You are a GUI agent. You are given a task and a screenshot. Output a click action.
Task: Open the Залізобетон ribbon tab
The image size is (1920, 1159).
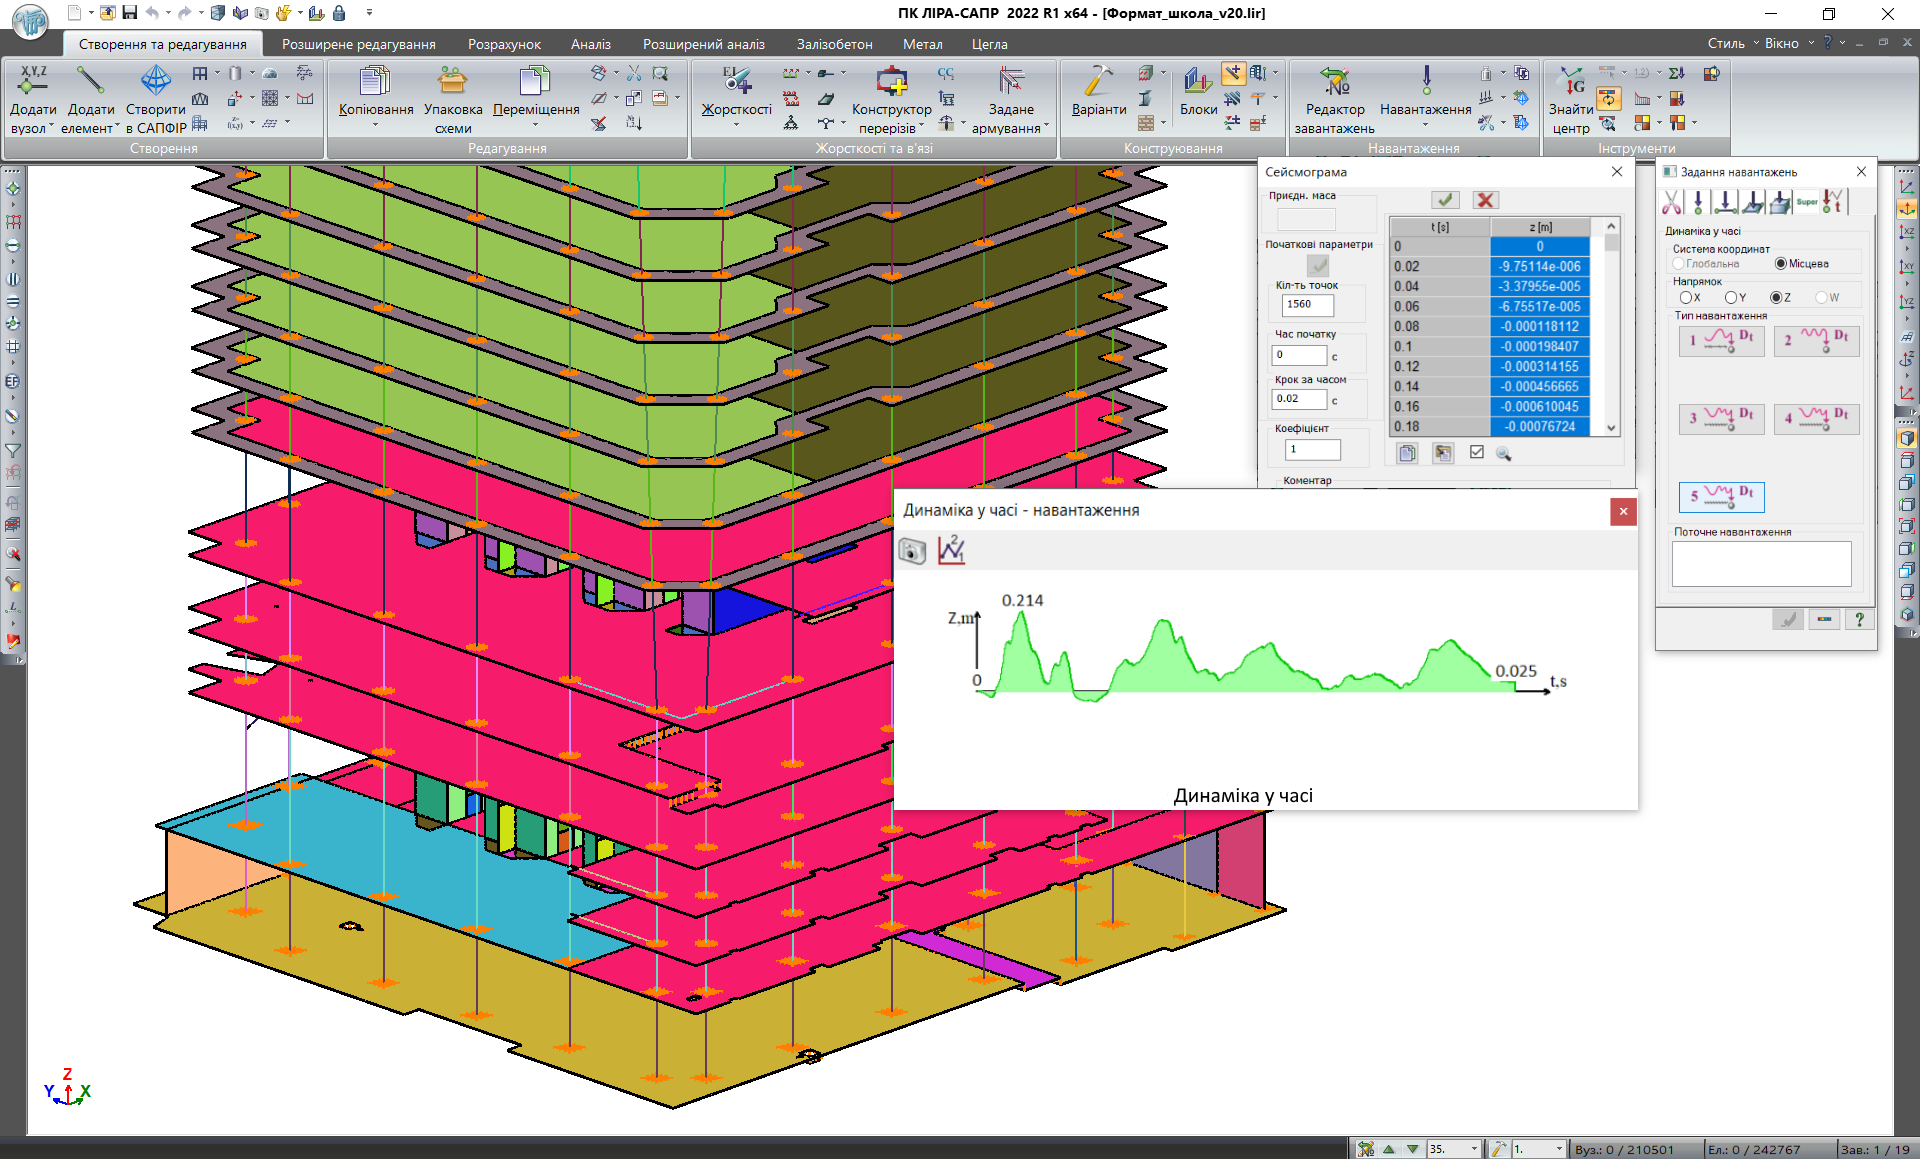point(834,44)
